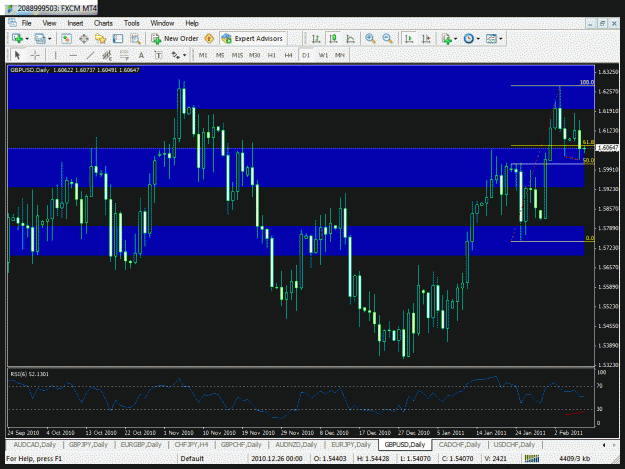Viewport: 625px width, 469px height.
Task: Switch to the EURGBP,Daily chart tab
Action: pos(141,445)
